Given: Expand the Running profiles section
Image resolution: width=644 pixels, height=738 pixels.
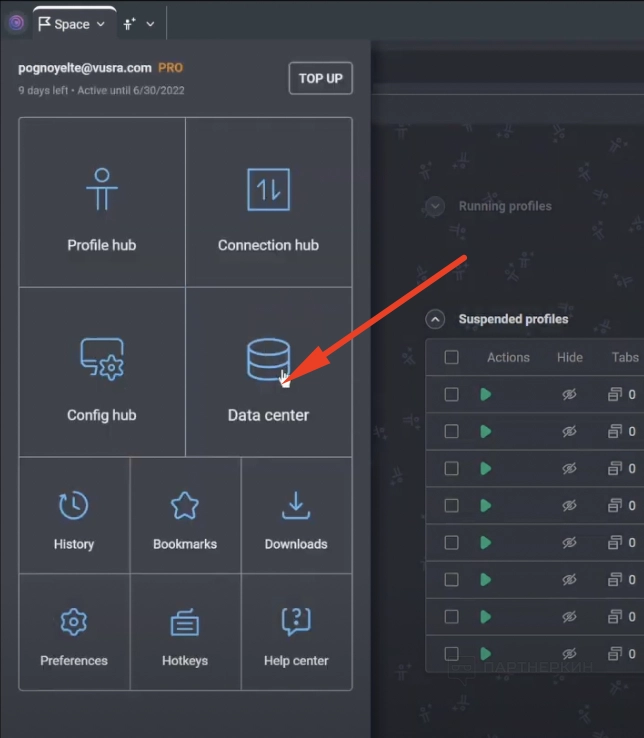Looking at the screenshot, I should click(x=435, y=206).
